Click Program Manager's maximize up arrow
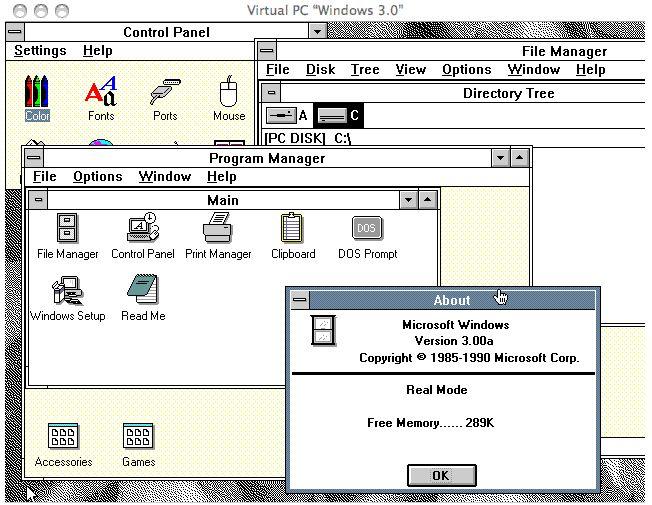 click(x=519, y=158)
